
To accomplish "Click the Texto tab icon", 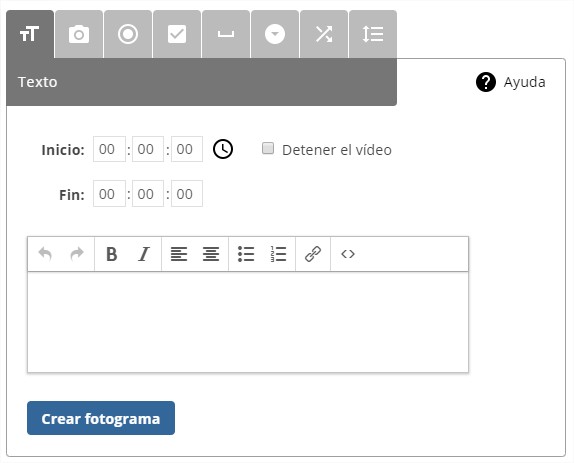I will pyautogui.click(x=30, y=34).
